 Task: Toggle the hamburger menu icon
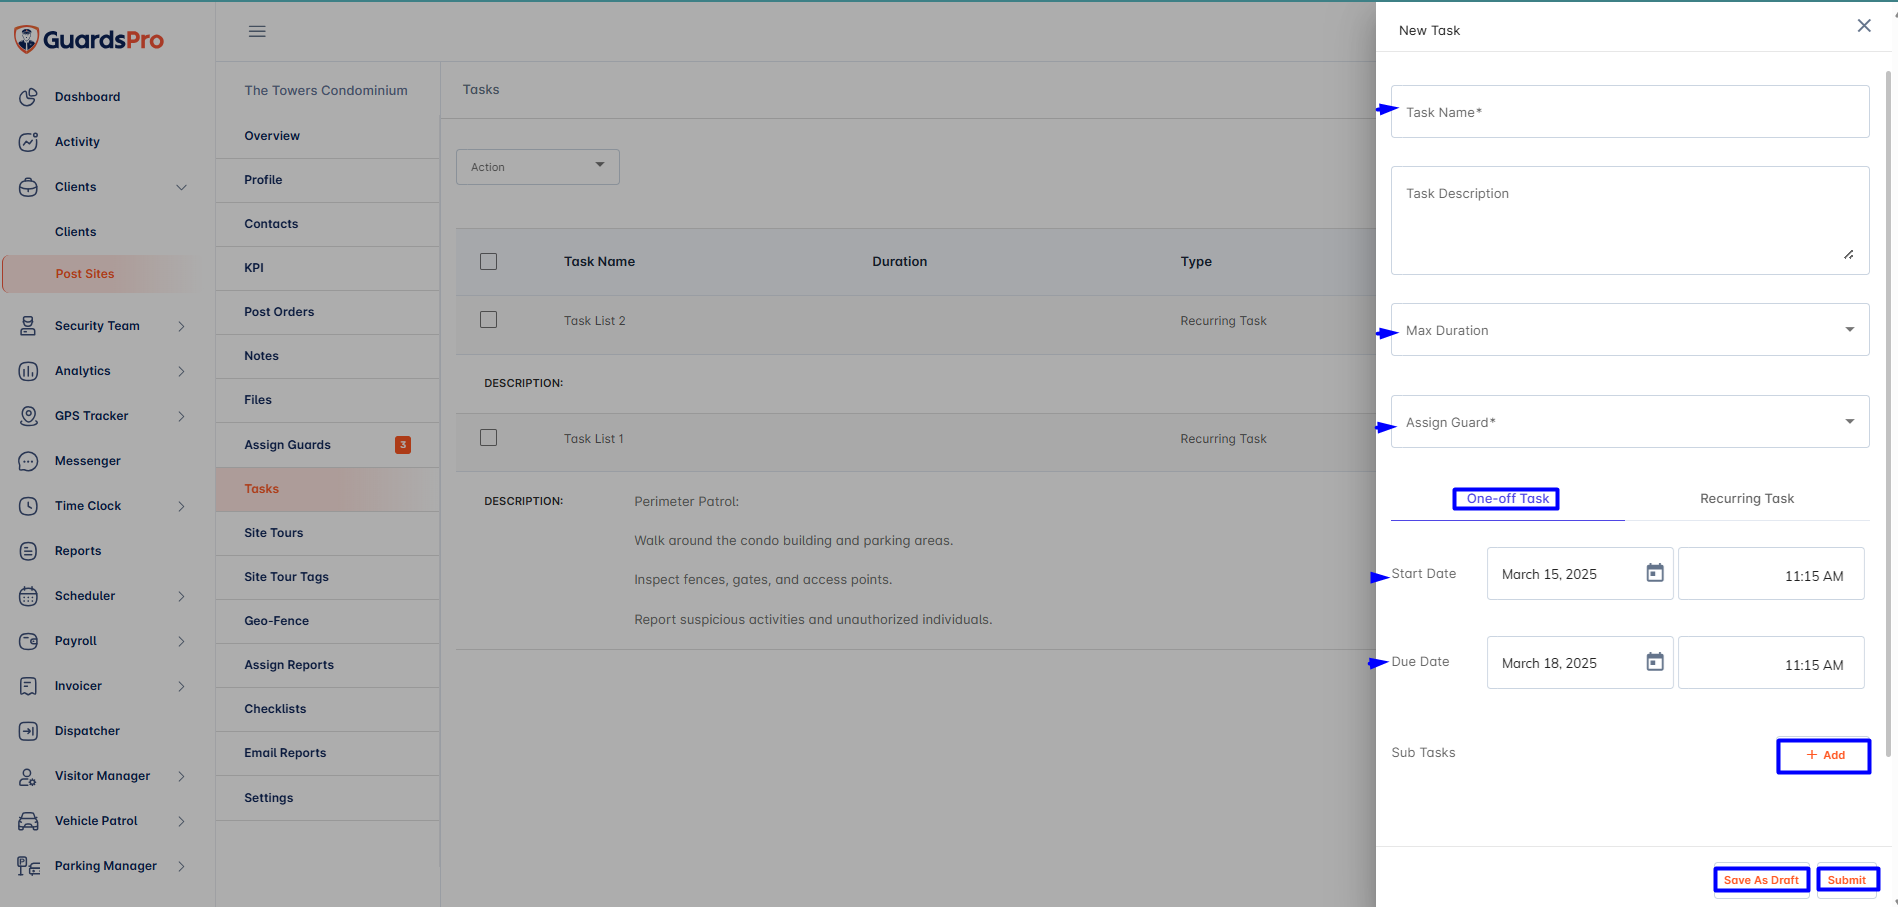(x=257, y=31)
